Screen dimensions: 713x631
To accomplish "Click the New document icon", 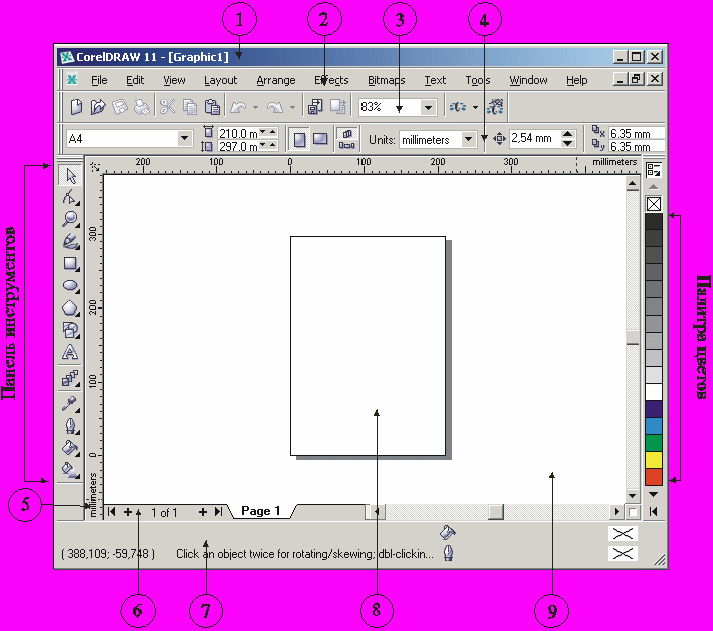I will [x=76, y=107].
